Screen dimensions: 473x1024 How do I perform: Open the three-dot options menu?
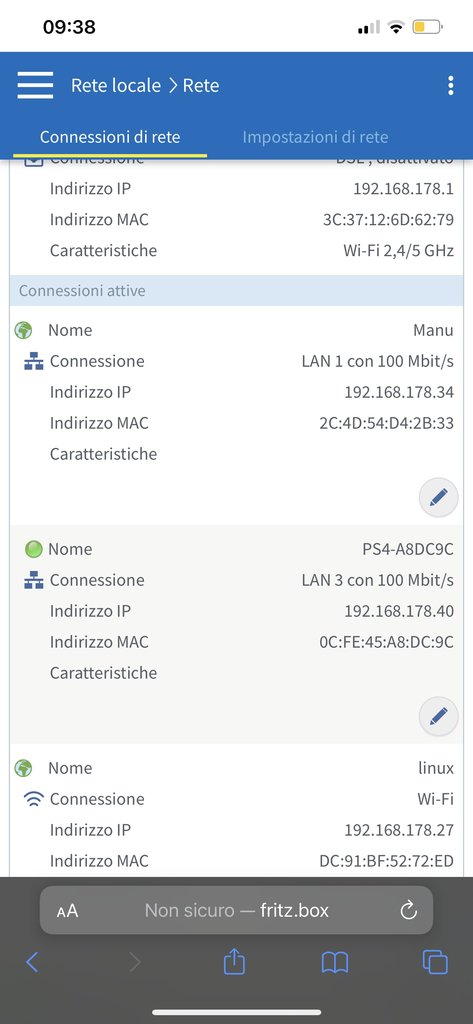pyautogui.click(x=450, y=86)
